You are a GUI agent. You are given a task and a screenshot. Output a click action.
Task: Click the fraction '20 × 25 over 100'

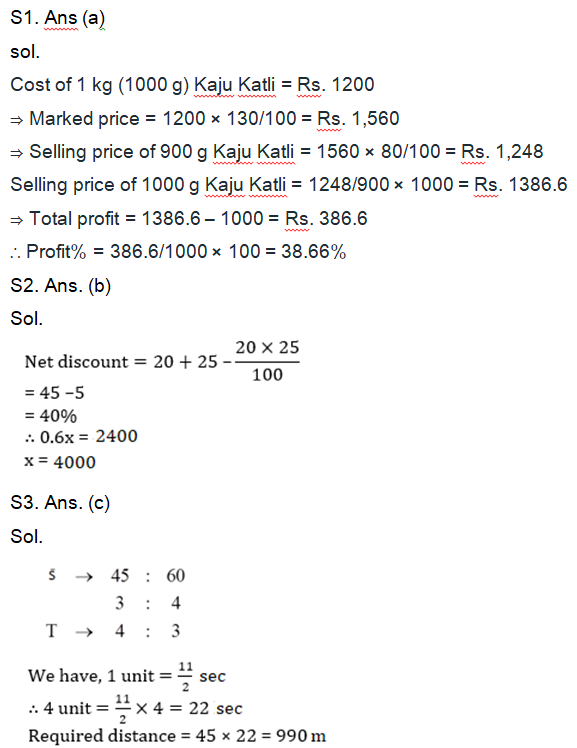point(267,361)
